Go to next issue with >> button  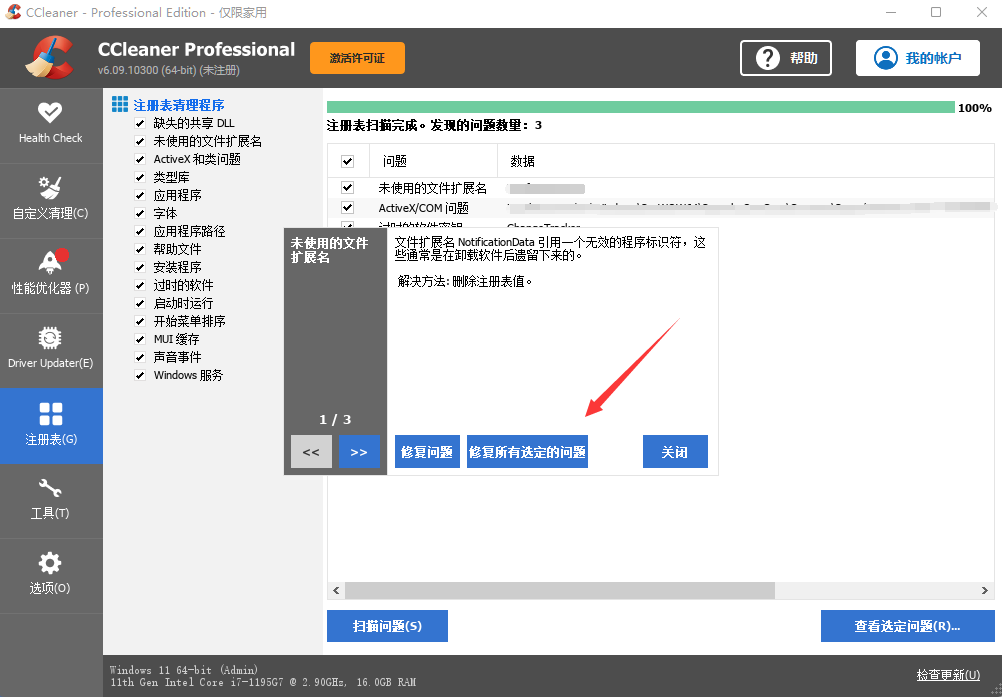(359, 452)
